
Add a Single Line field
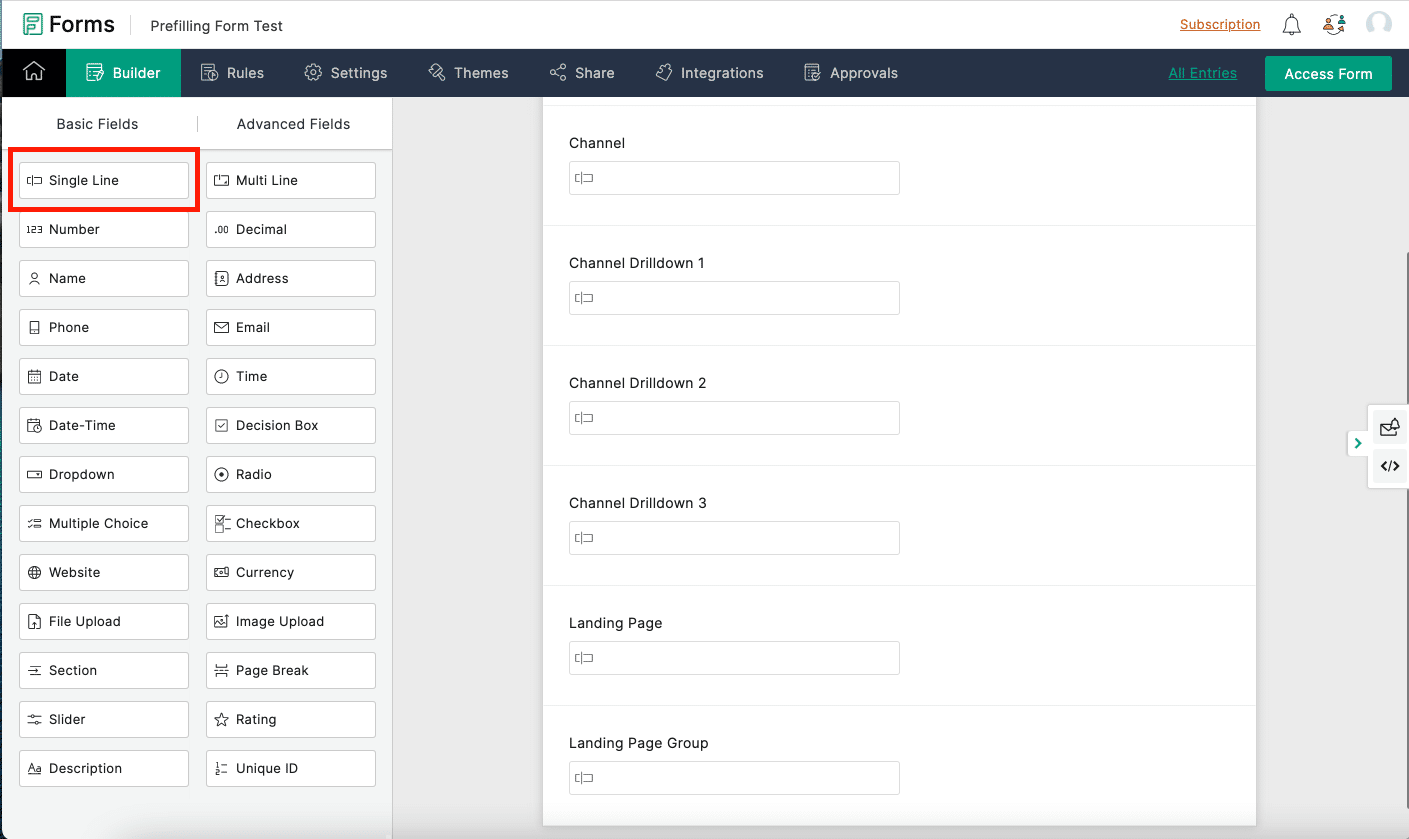pyautogui.click(x=104, y=180)
